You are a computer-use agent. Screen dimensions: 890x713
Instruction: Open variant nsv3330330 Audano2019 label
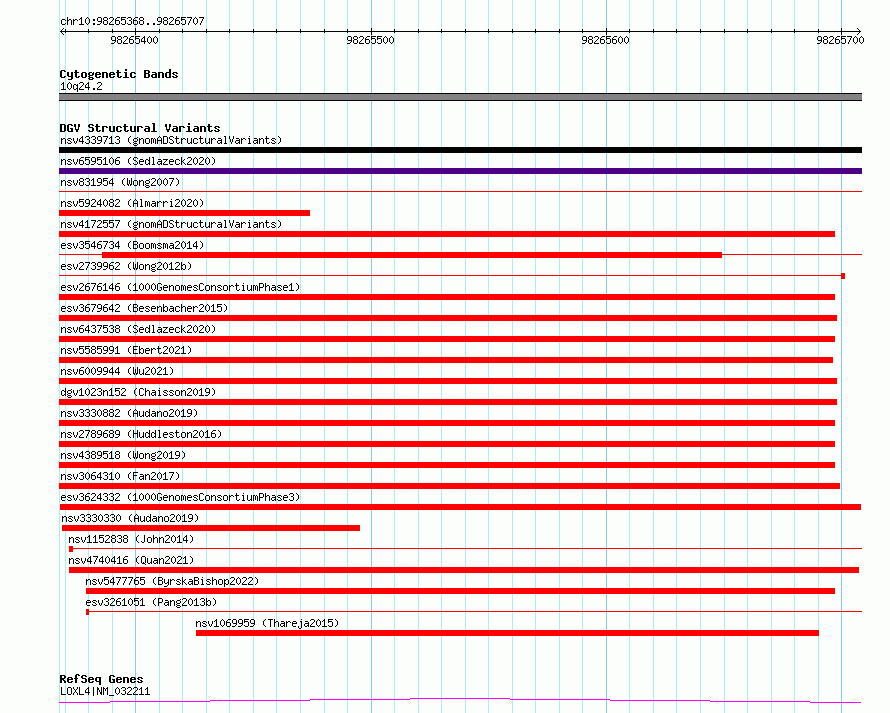tap(130, 518)
